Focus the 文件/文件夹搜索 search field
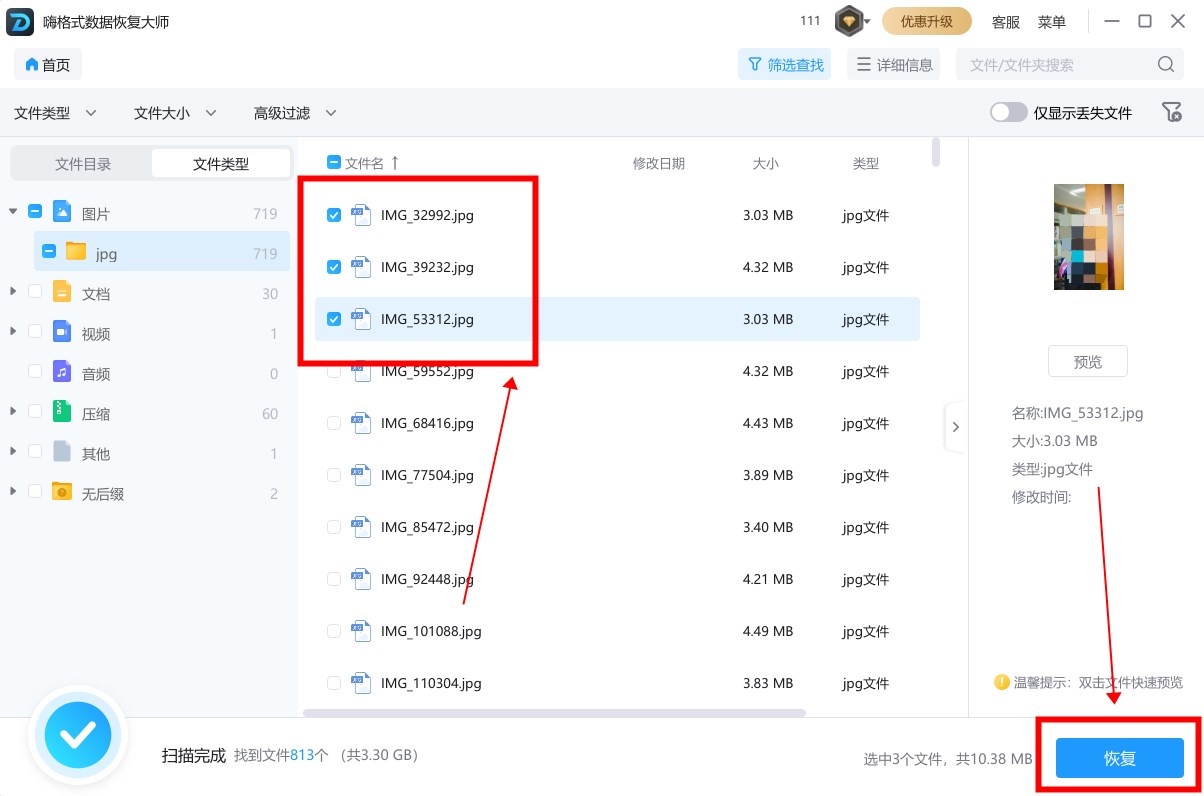Image resolution: width=1204 pixels, height=796 pixels. (1070, 65)
